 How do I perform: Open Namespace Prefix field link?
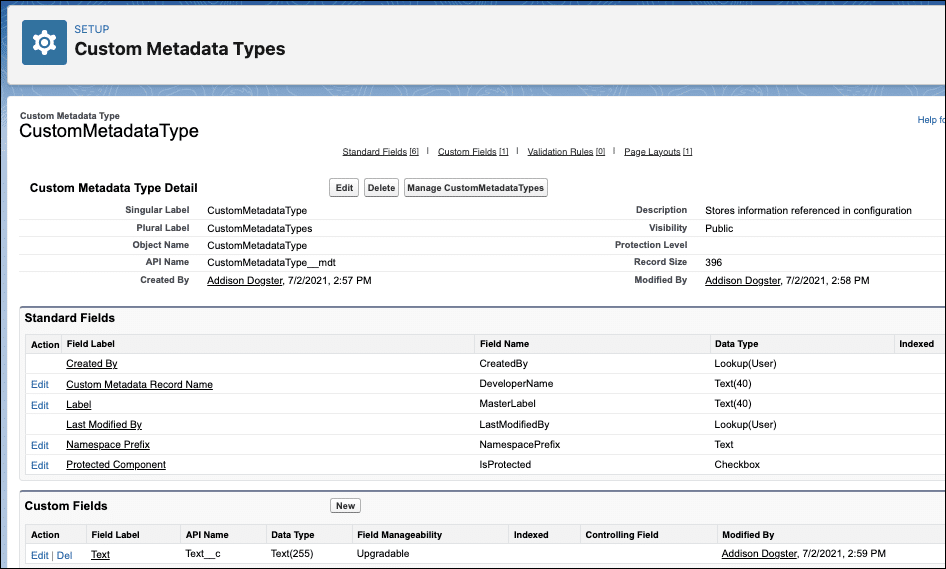point(108,445)
